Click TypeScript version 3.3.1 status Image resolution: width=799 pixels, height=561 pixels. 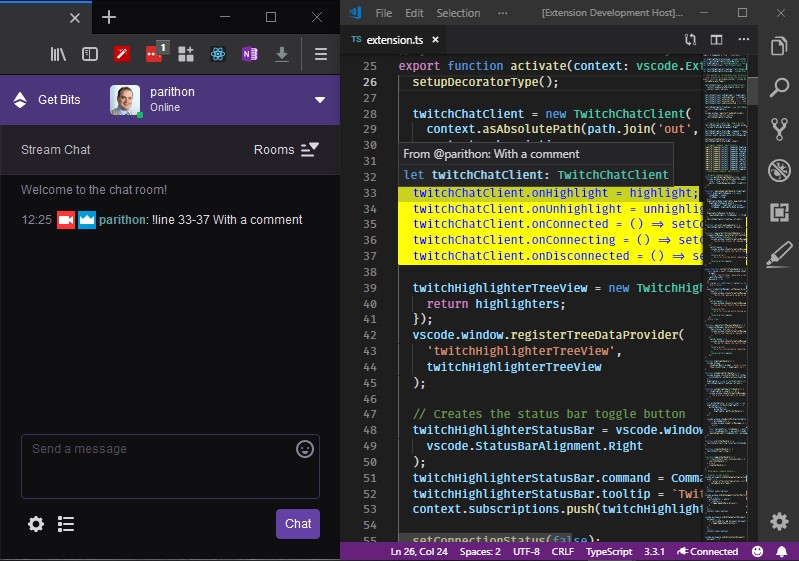click(654, 551)
